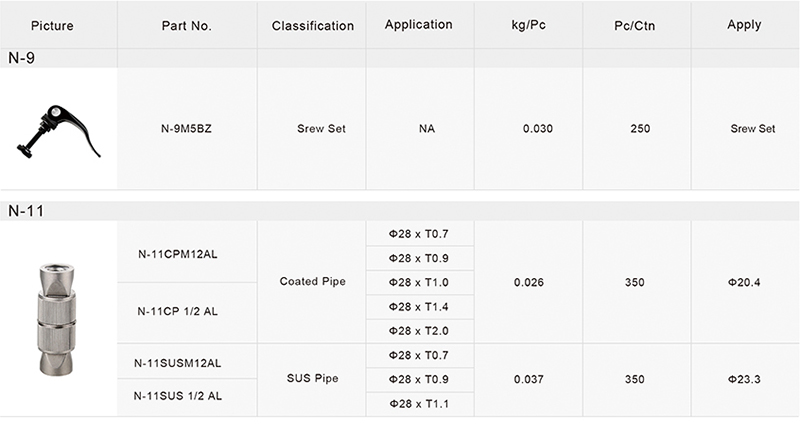Click the Application column header
The width and height of the screenshot is (800, 437).
click(419, 25)
